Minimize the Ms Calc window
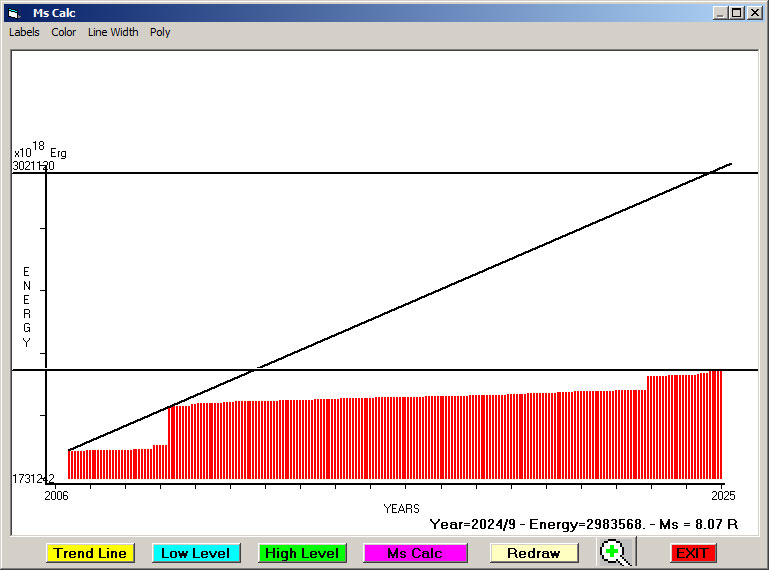 (x=720, y=13)
